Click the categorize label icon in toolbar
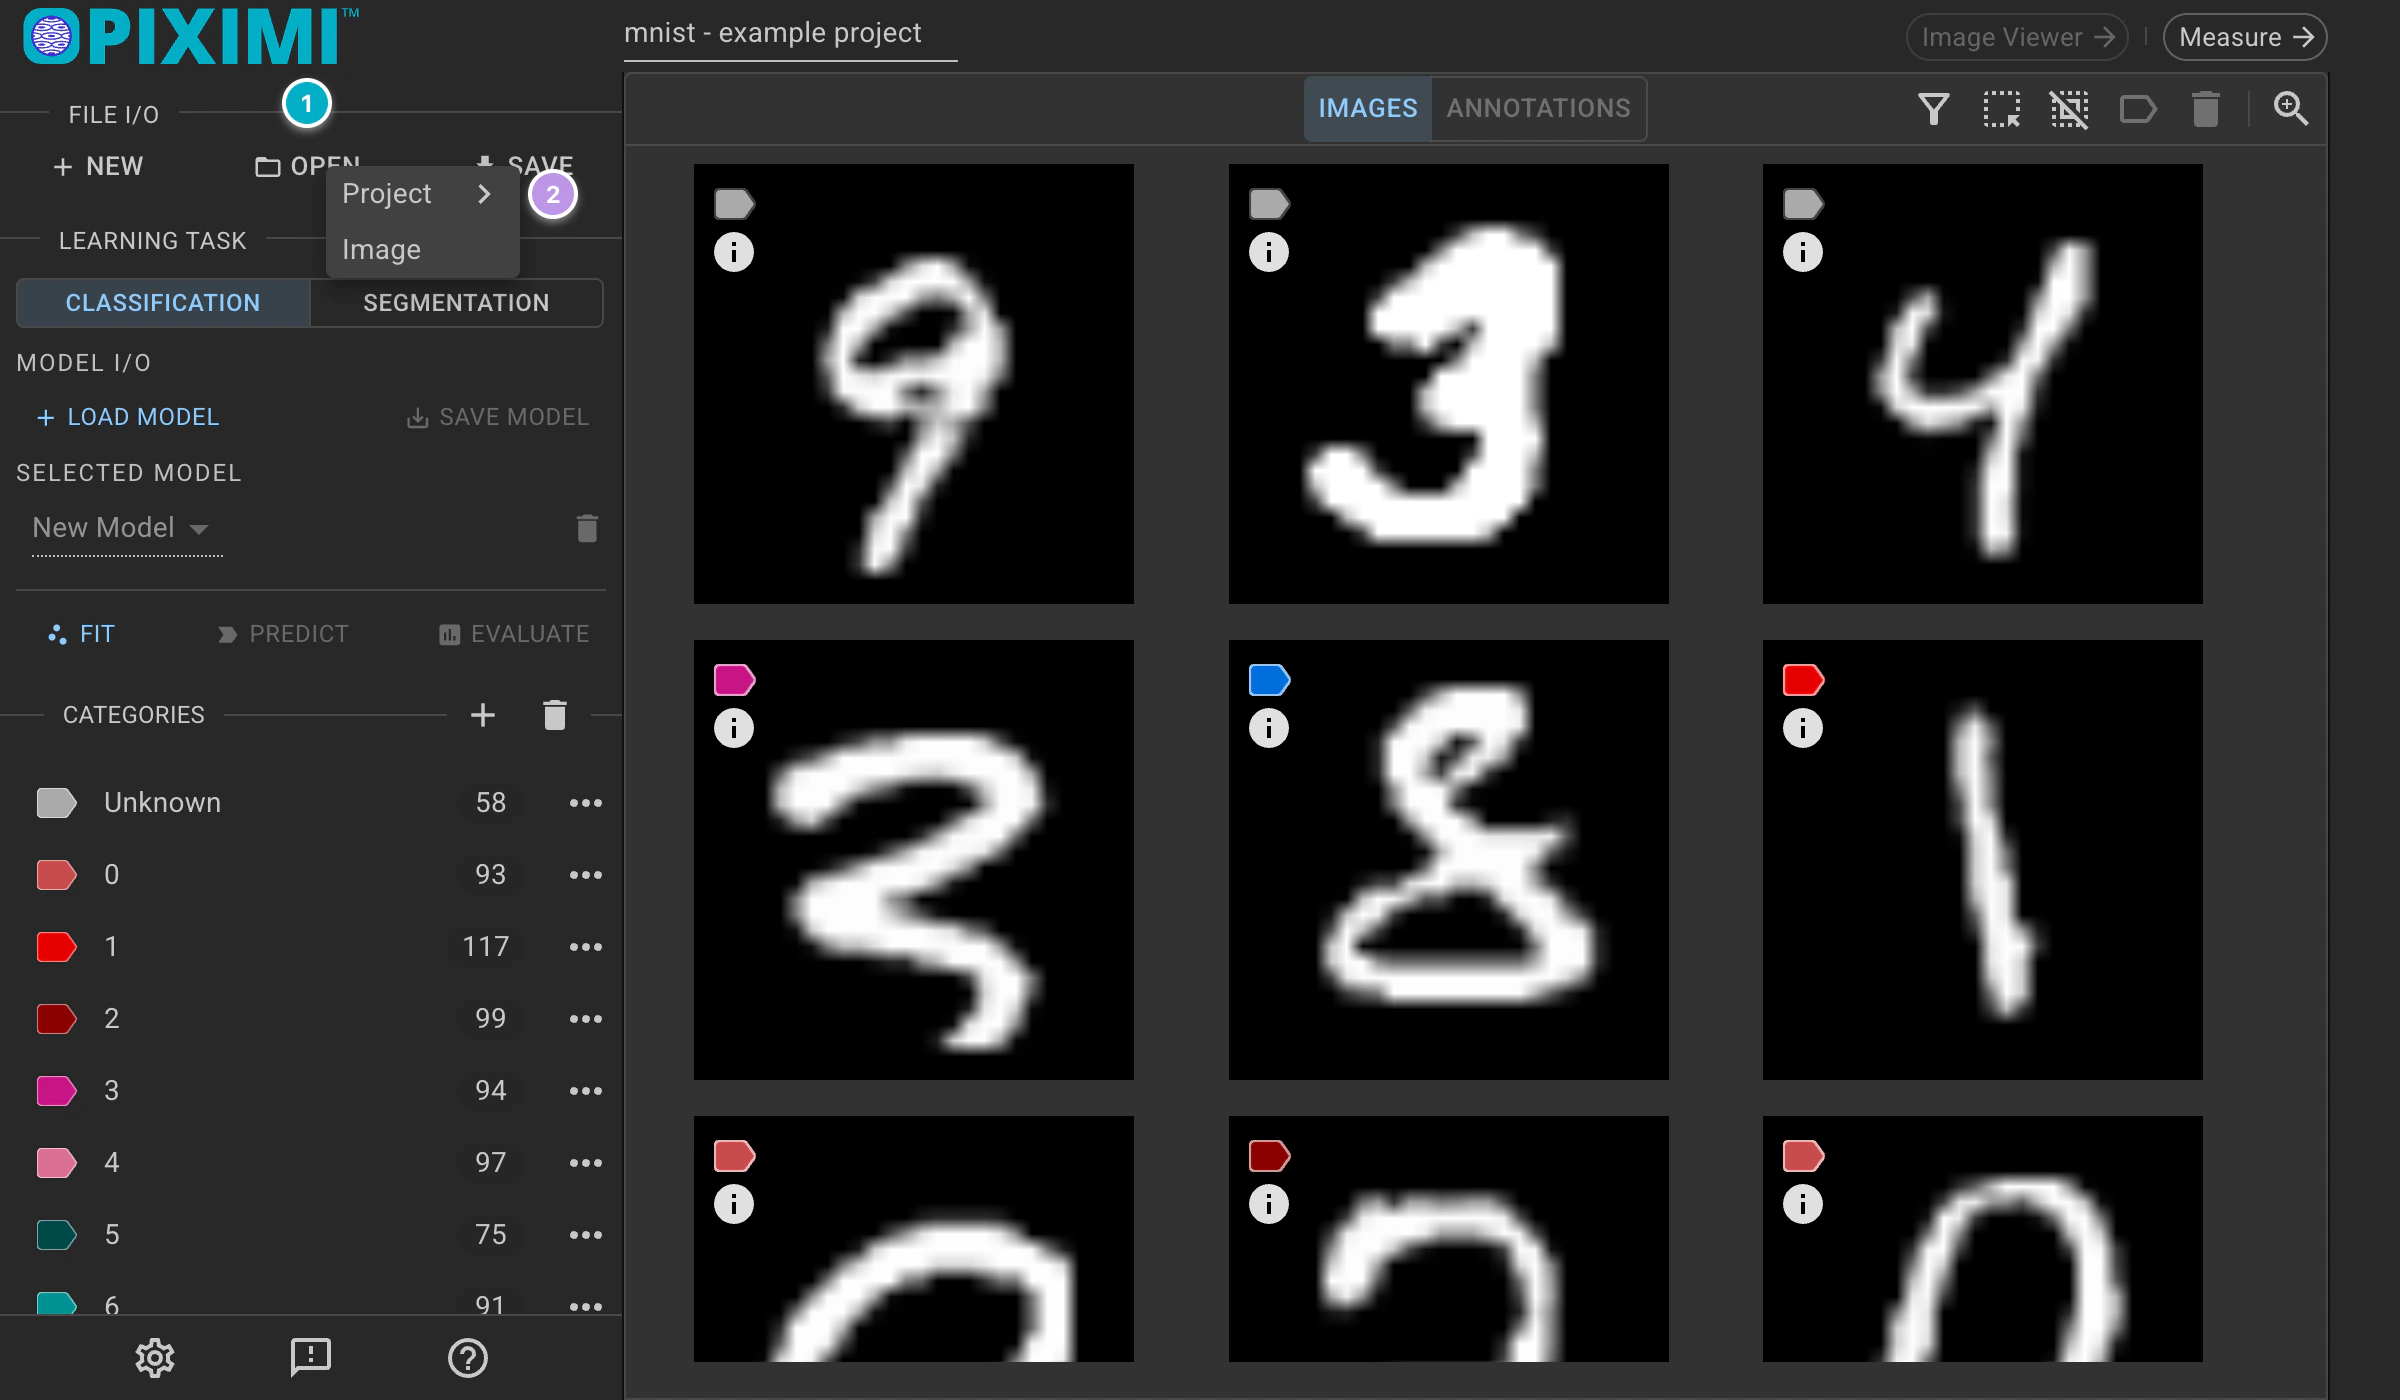This screenshot has width=2400, height=1400. [x=2138, y=108]
